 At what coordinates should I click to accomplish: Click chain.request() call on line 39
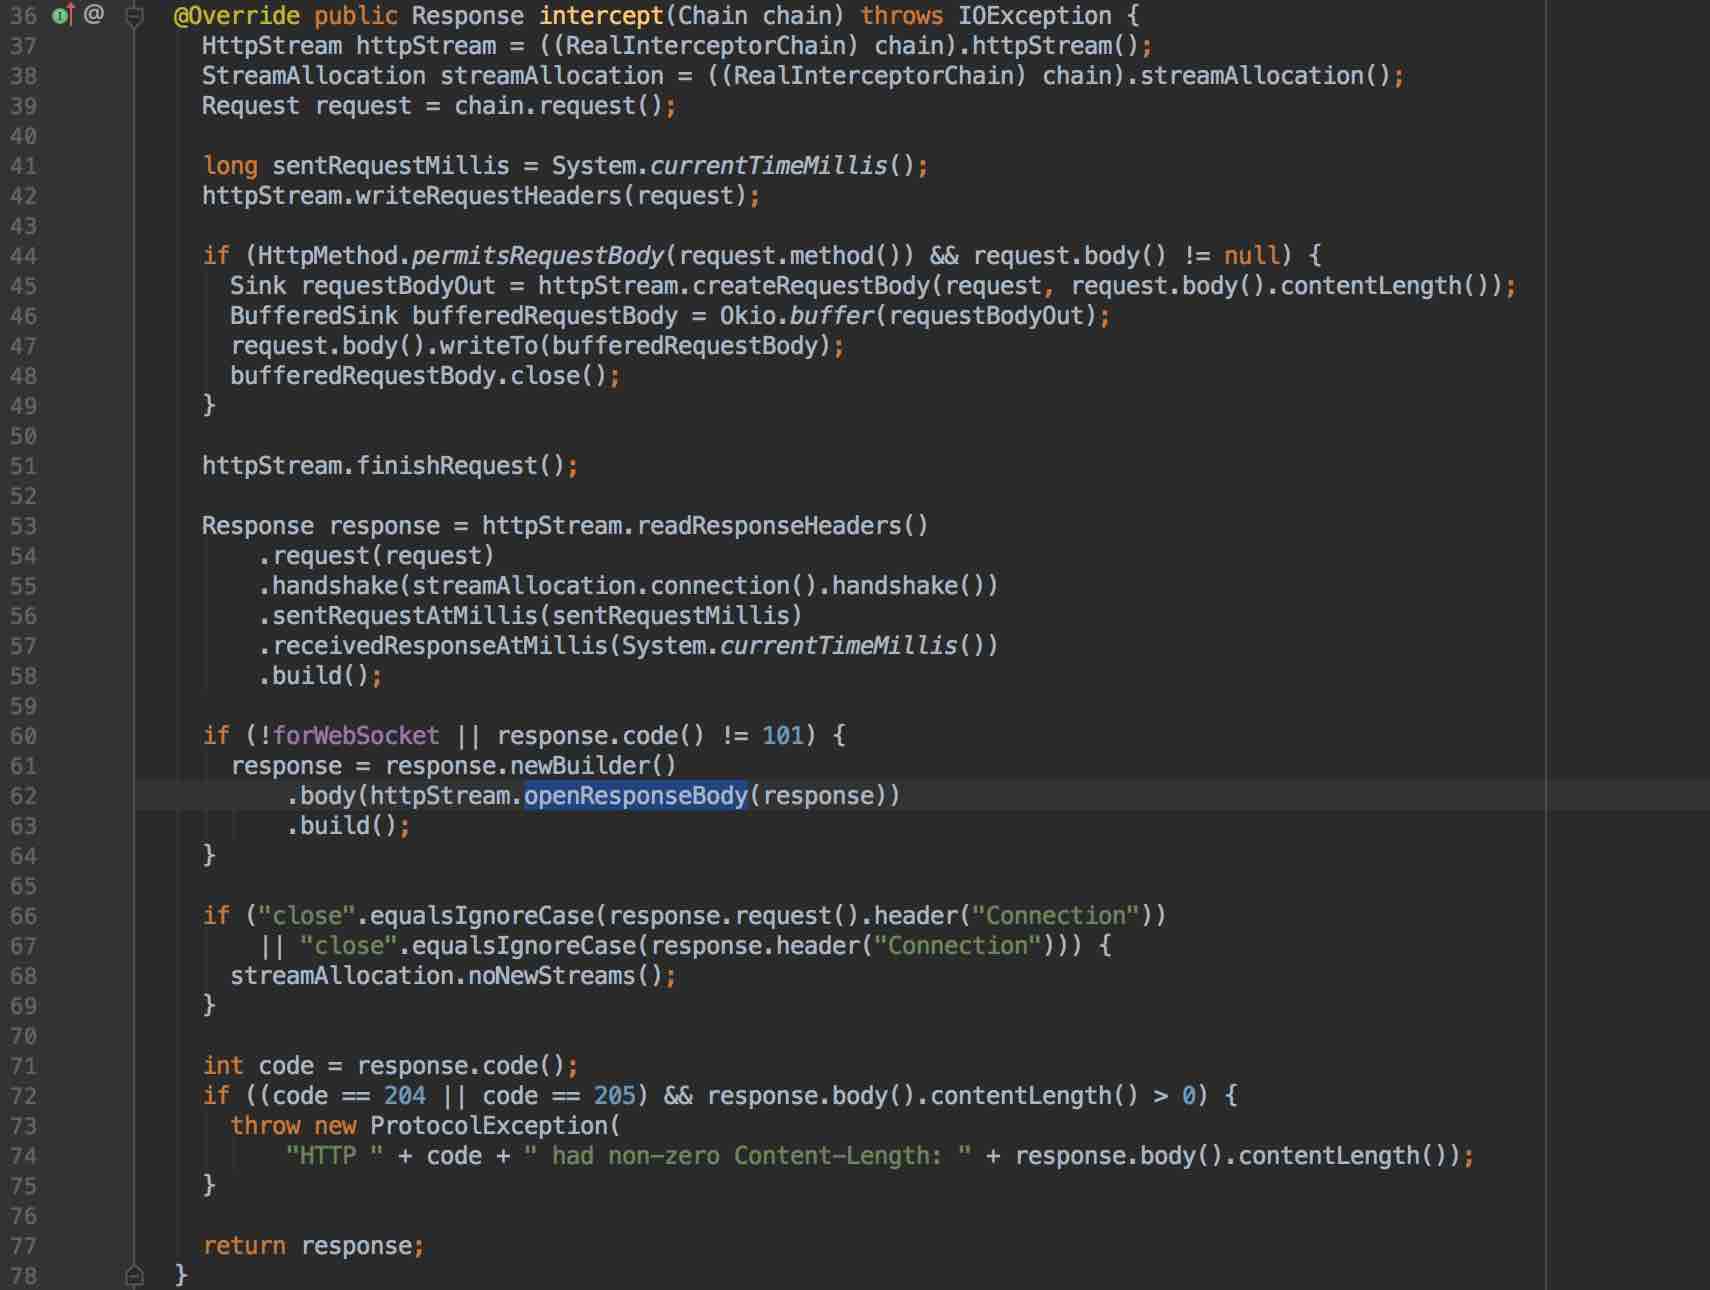tap(558, 106)
